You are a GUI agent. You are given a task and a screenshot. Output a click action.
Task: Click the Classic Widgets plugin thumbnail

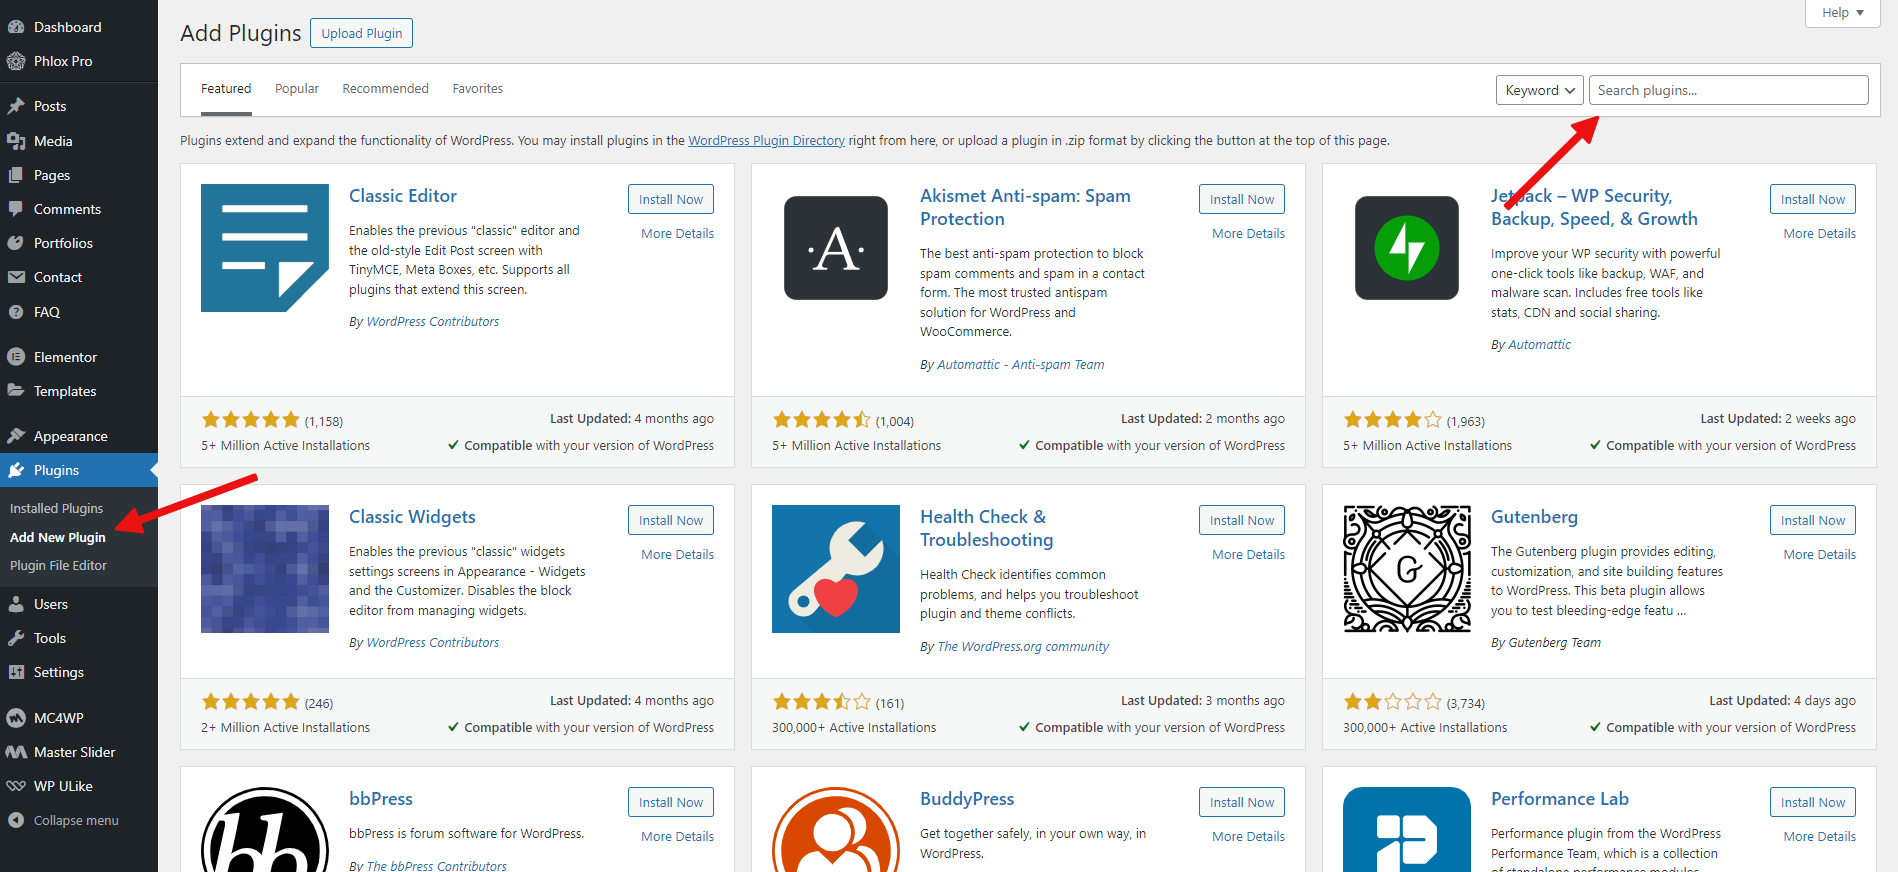point(265,569)
